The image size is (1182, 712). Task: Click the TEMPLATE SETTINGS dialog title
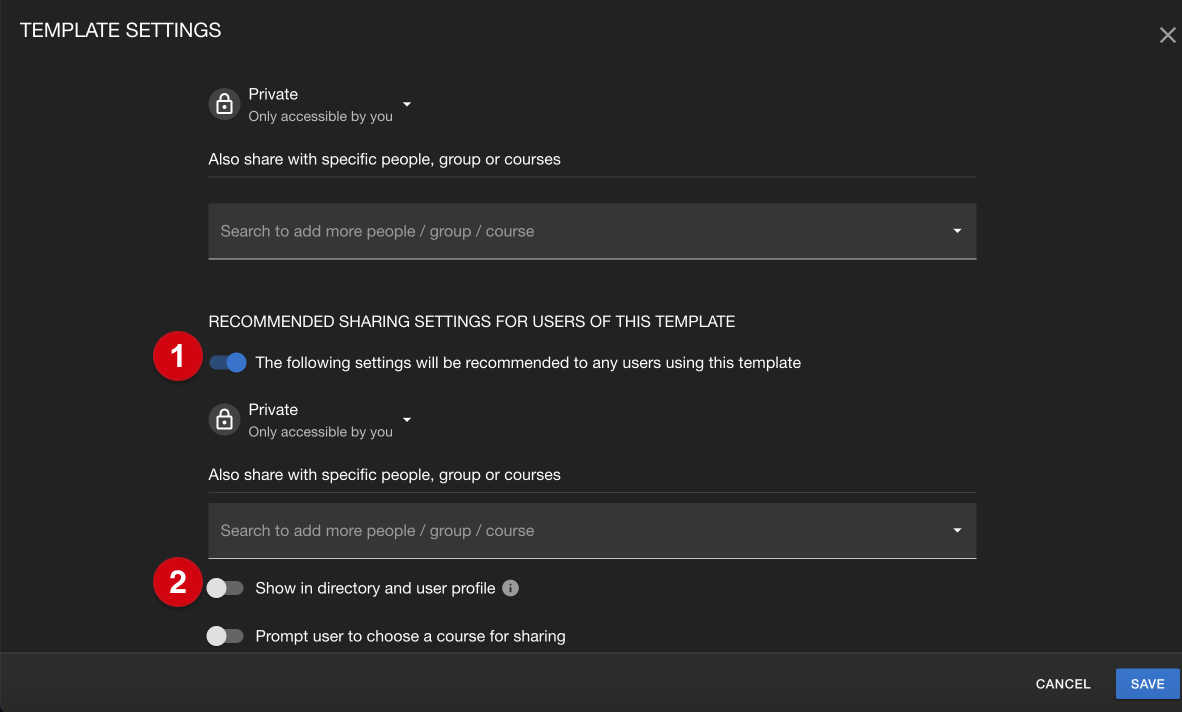121,30
